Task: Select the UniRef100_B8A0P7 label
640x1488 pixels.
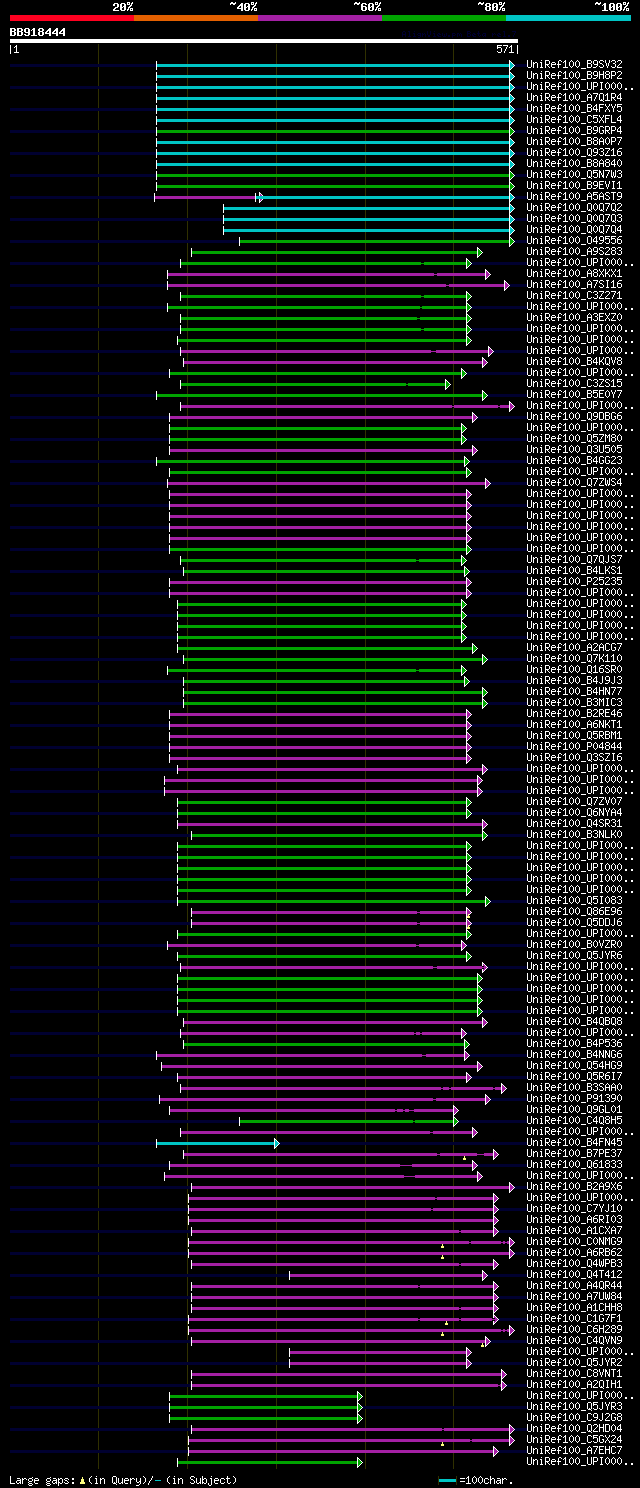Action: tap(574, 141)
